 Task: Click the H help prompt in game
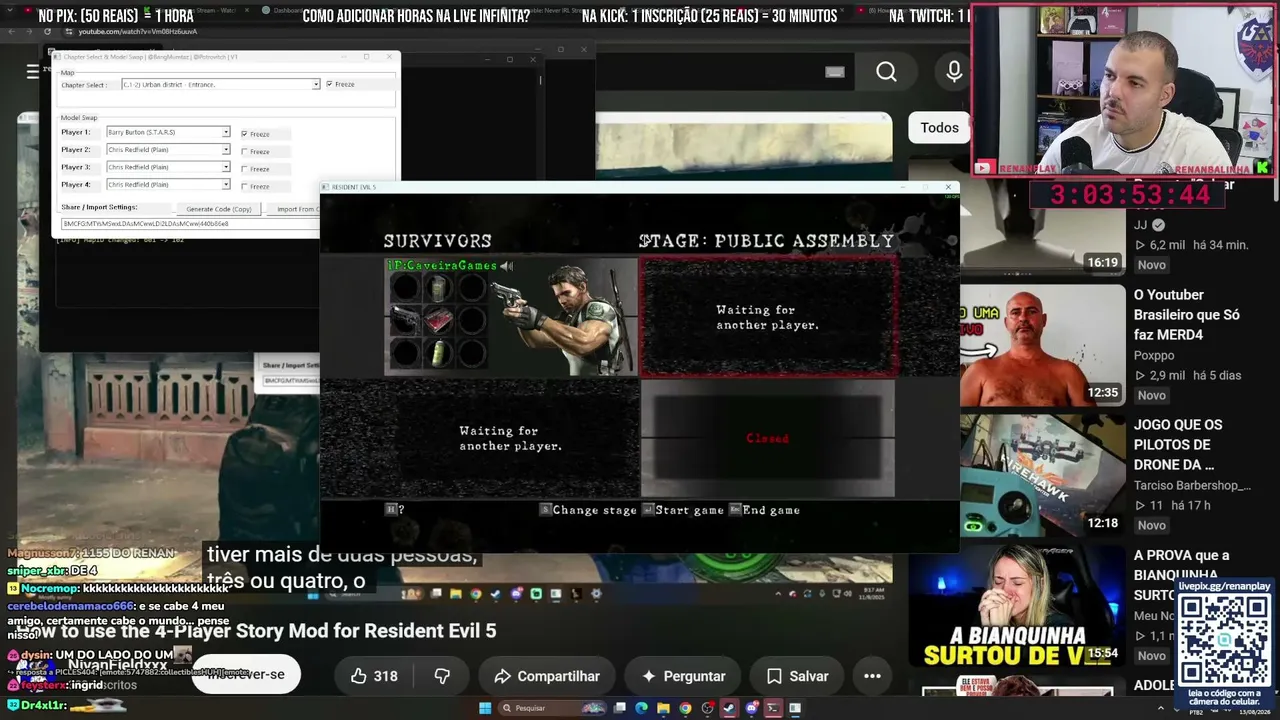395,510
